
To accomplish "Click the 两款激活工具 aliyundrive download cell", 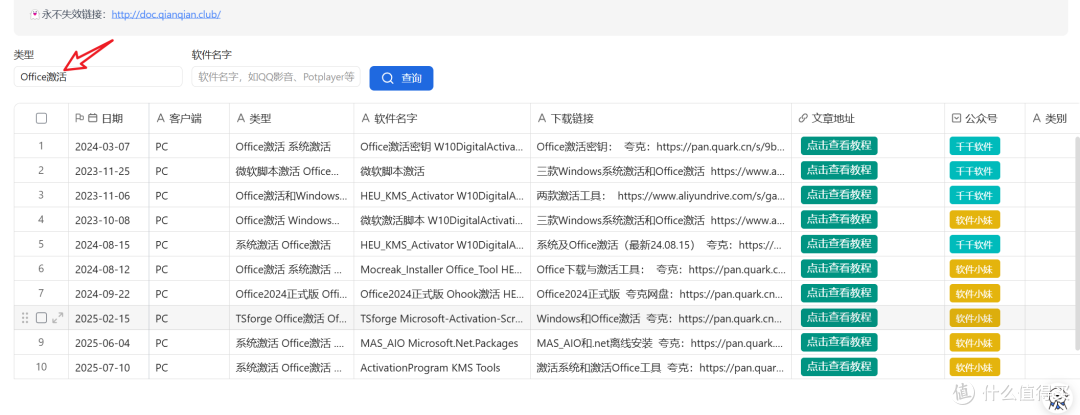I will pos(661,195).
